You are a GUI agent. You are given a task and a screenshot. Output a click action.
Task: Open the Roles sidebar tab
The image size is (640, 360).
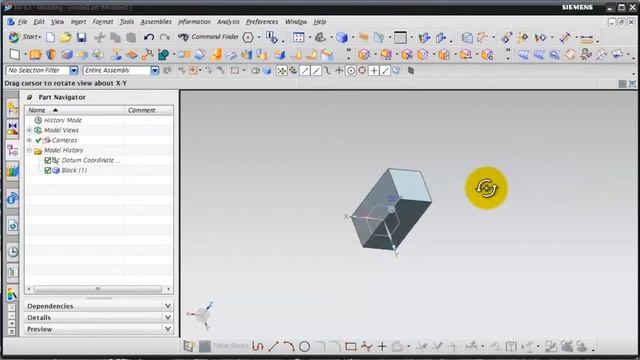(x=13, y=294)
